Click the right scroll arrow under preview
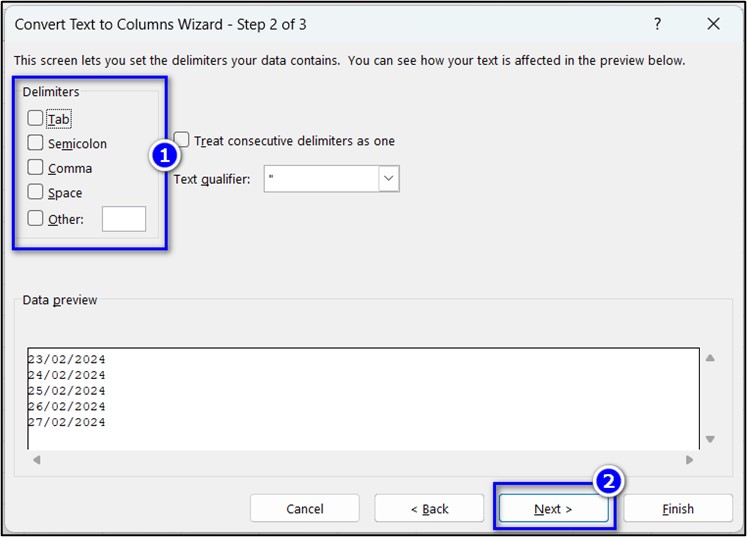 coord(689,460)
